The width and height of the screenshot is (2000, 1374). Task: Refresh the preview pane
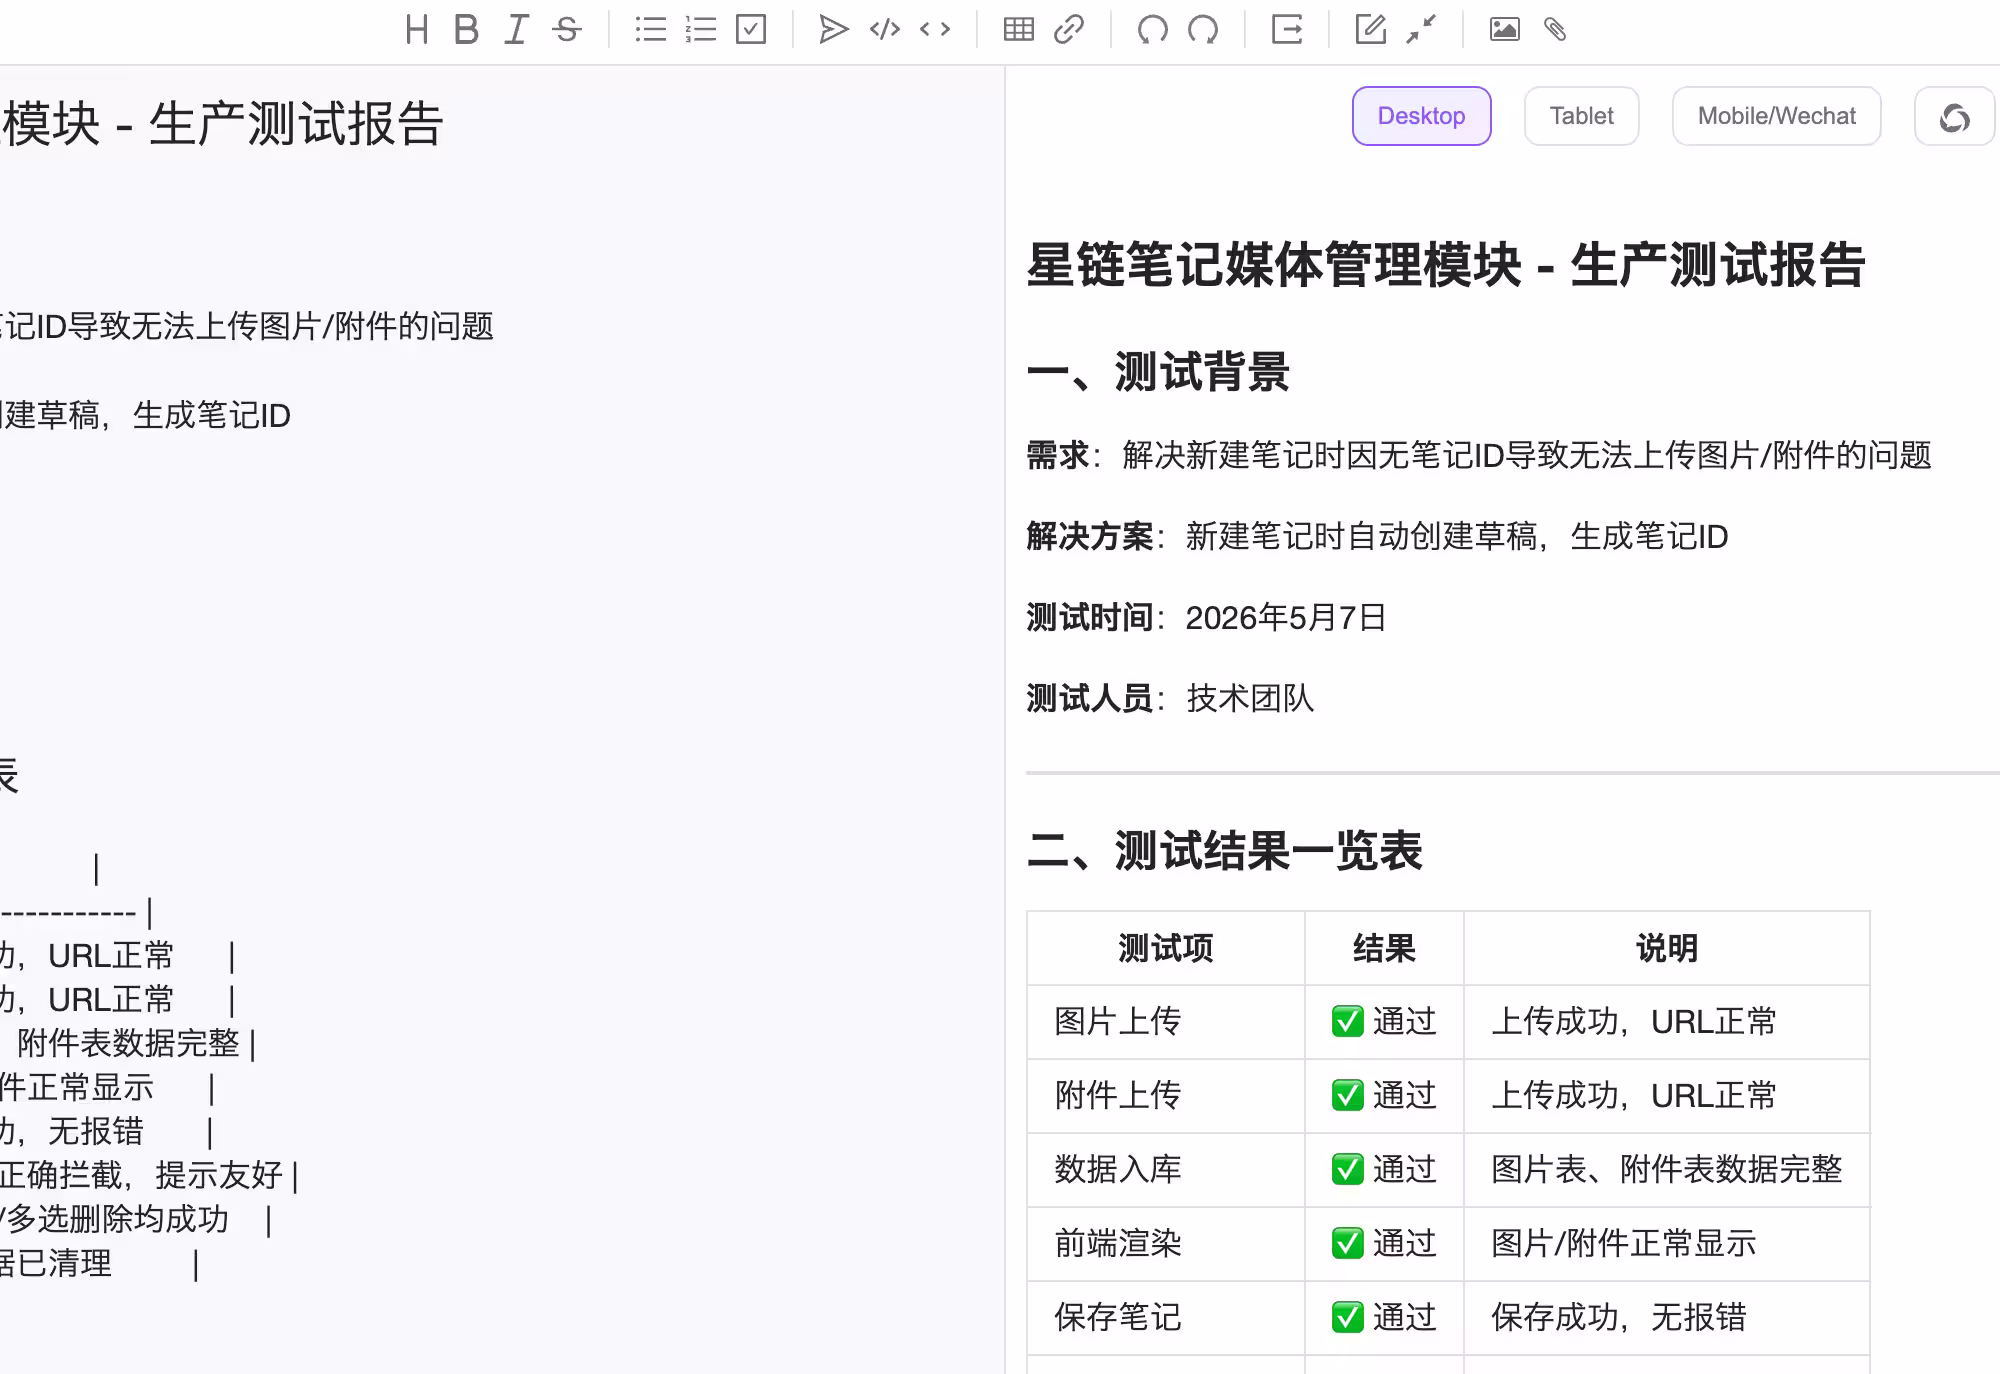tap(1954, 117)
